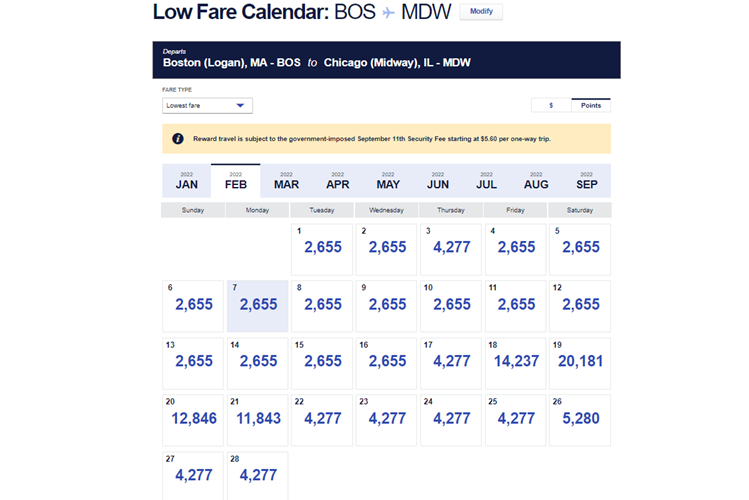Choose the SEP 2022 month tab

click(x=587, y=181)
